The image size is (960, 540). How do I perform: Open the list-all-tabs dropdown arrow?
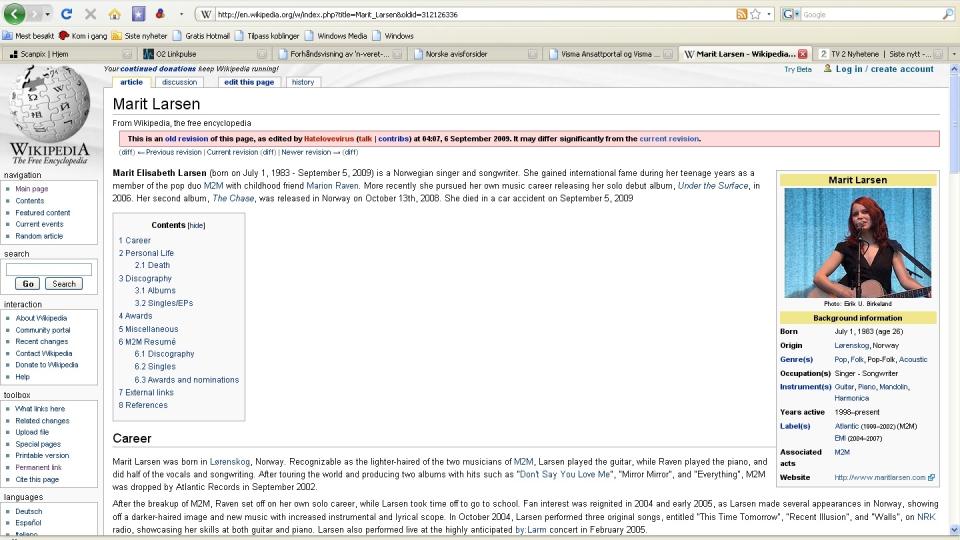[x=953, y=54]
